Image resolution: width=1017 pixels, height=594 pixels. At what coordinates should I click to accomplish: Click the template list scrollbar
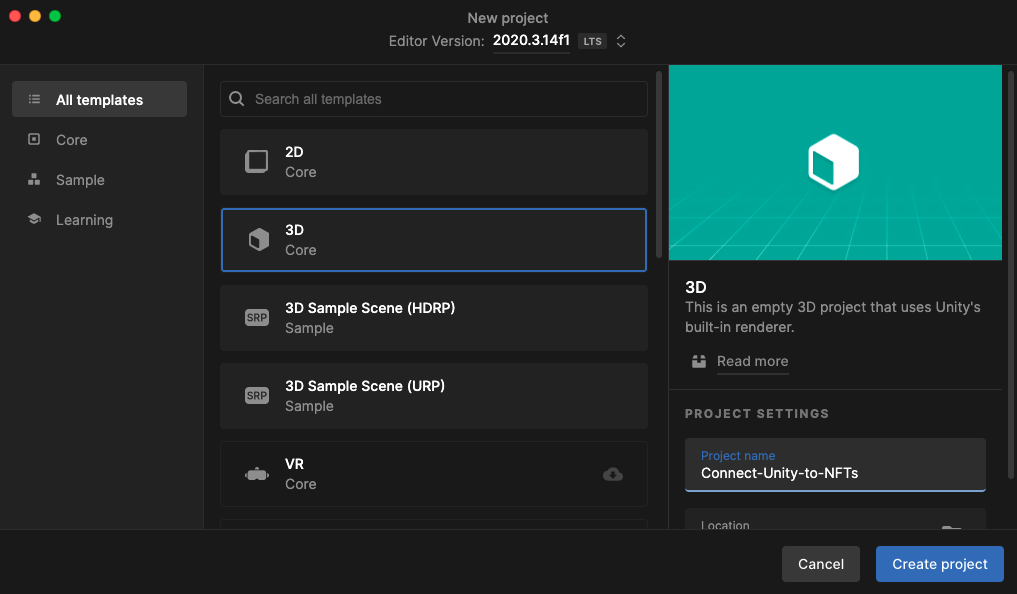pos(659,165)
